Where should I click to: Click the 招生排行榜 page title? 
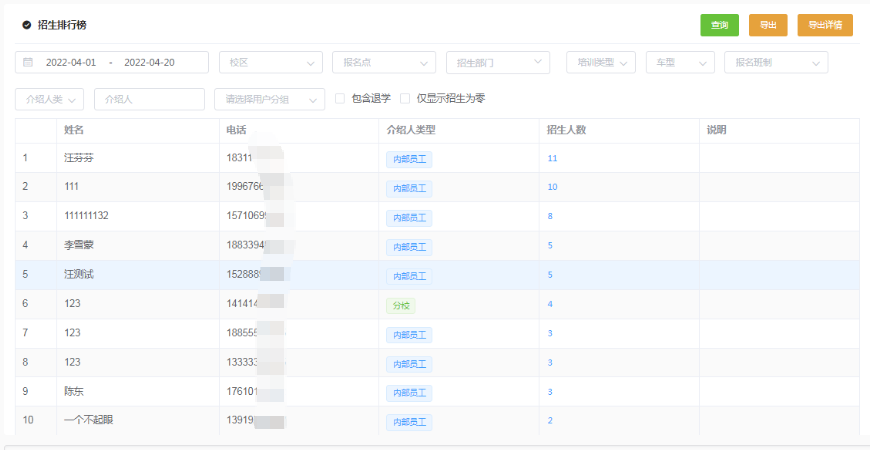62,25
